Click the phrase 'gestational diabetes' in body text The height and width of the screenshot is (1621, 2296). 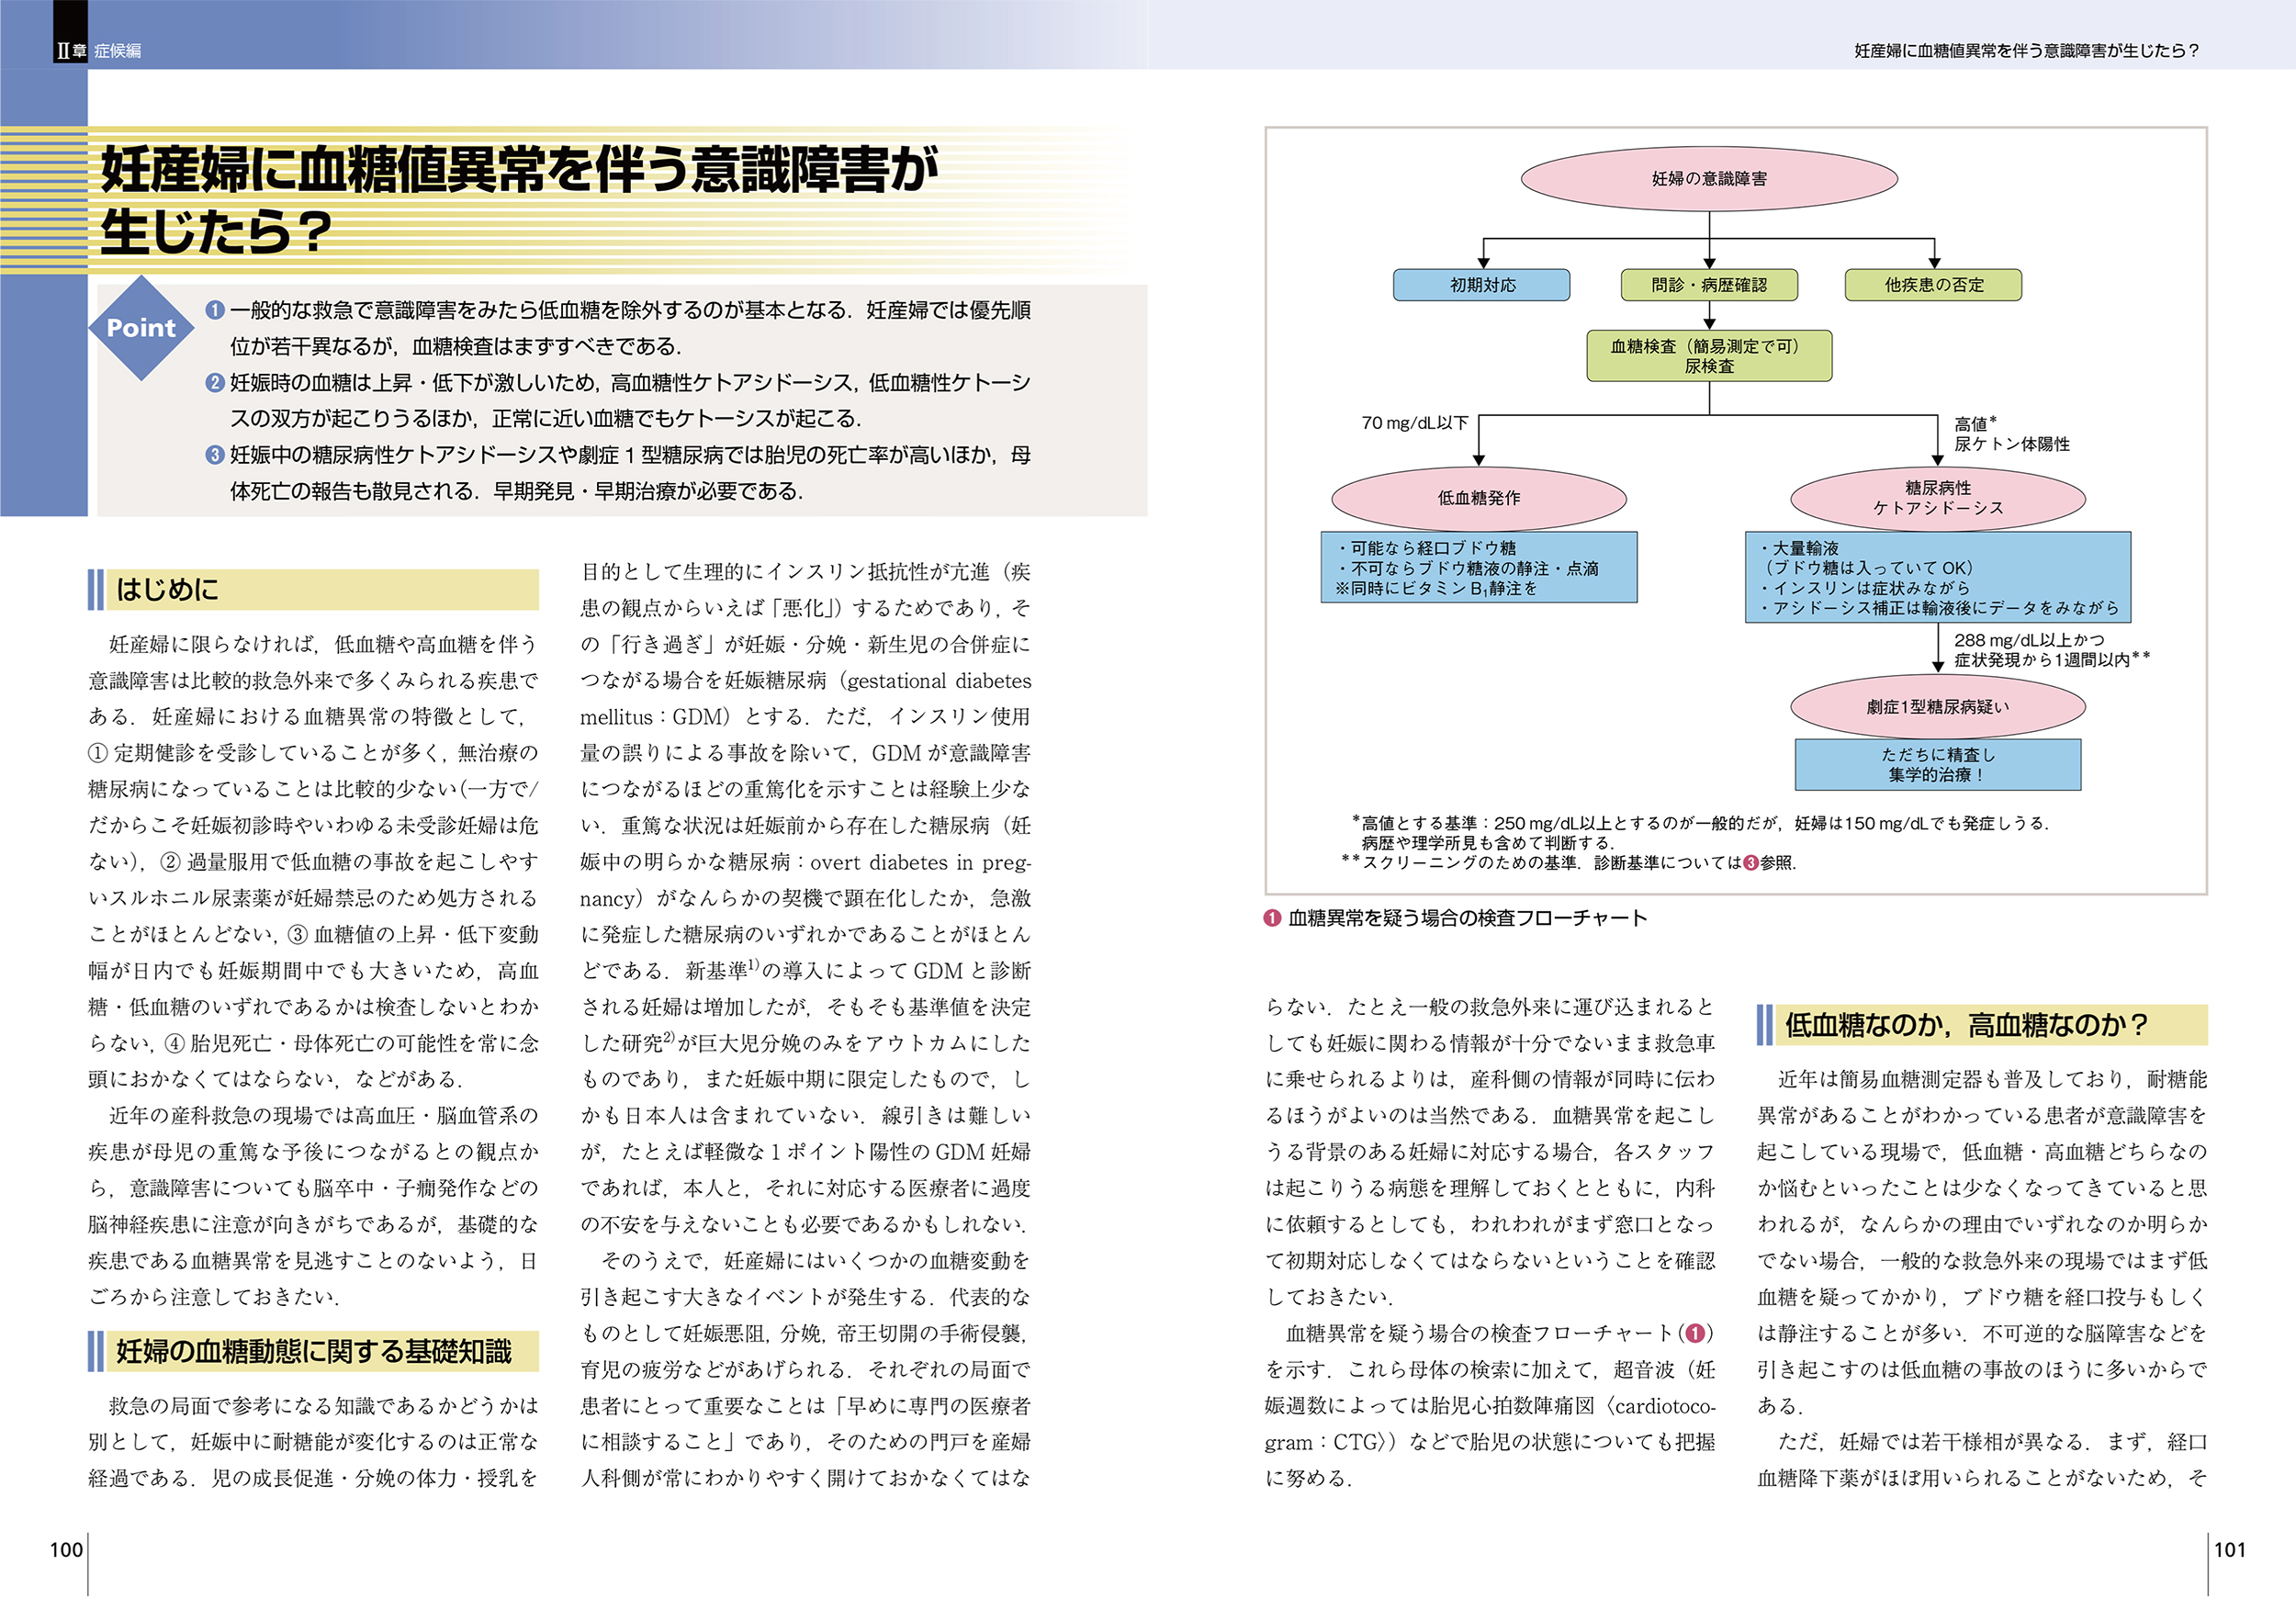(x=939, y=681)
